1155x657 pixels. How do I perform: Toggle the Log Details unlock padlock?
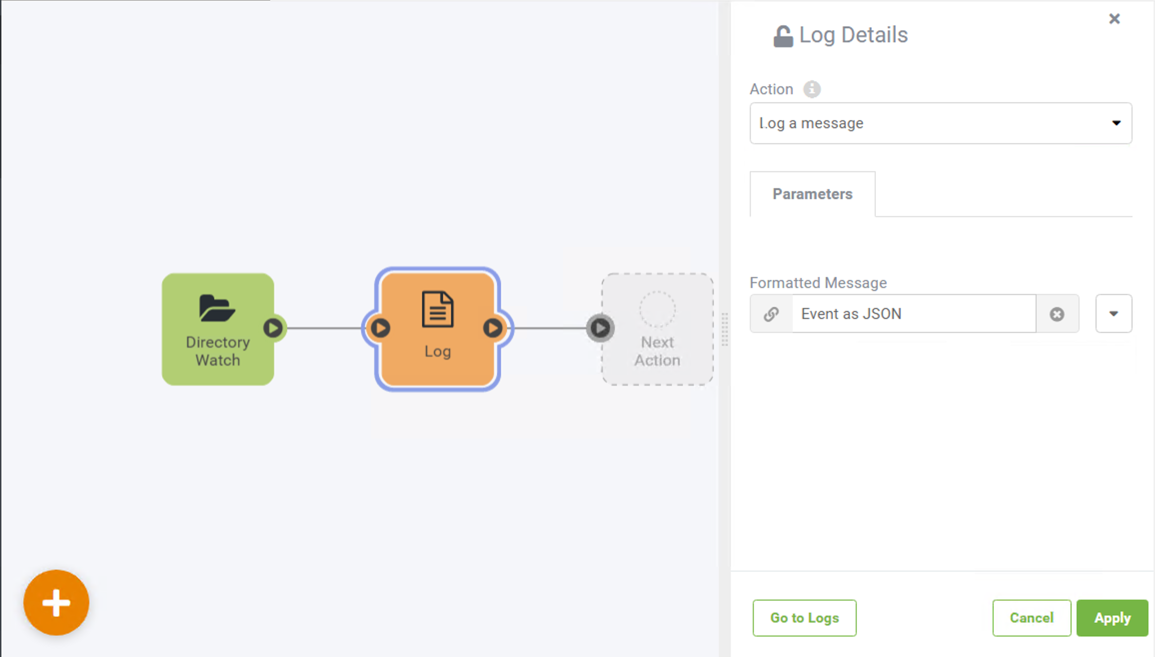pyautogui.click(x=782, y=35)
